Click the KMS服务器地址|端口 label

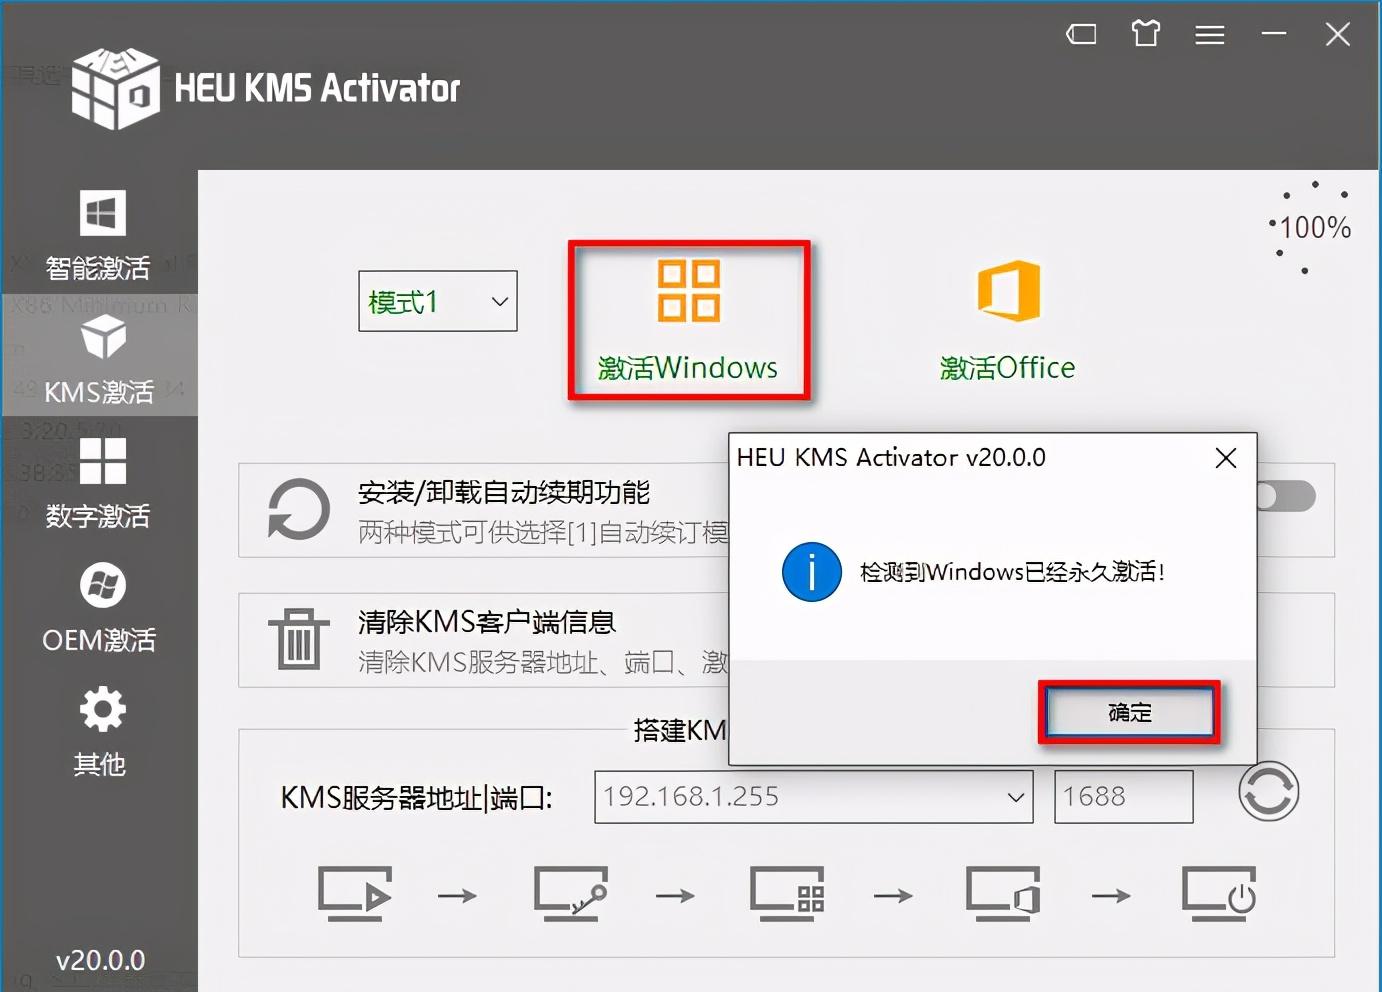click(416, 798)
